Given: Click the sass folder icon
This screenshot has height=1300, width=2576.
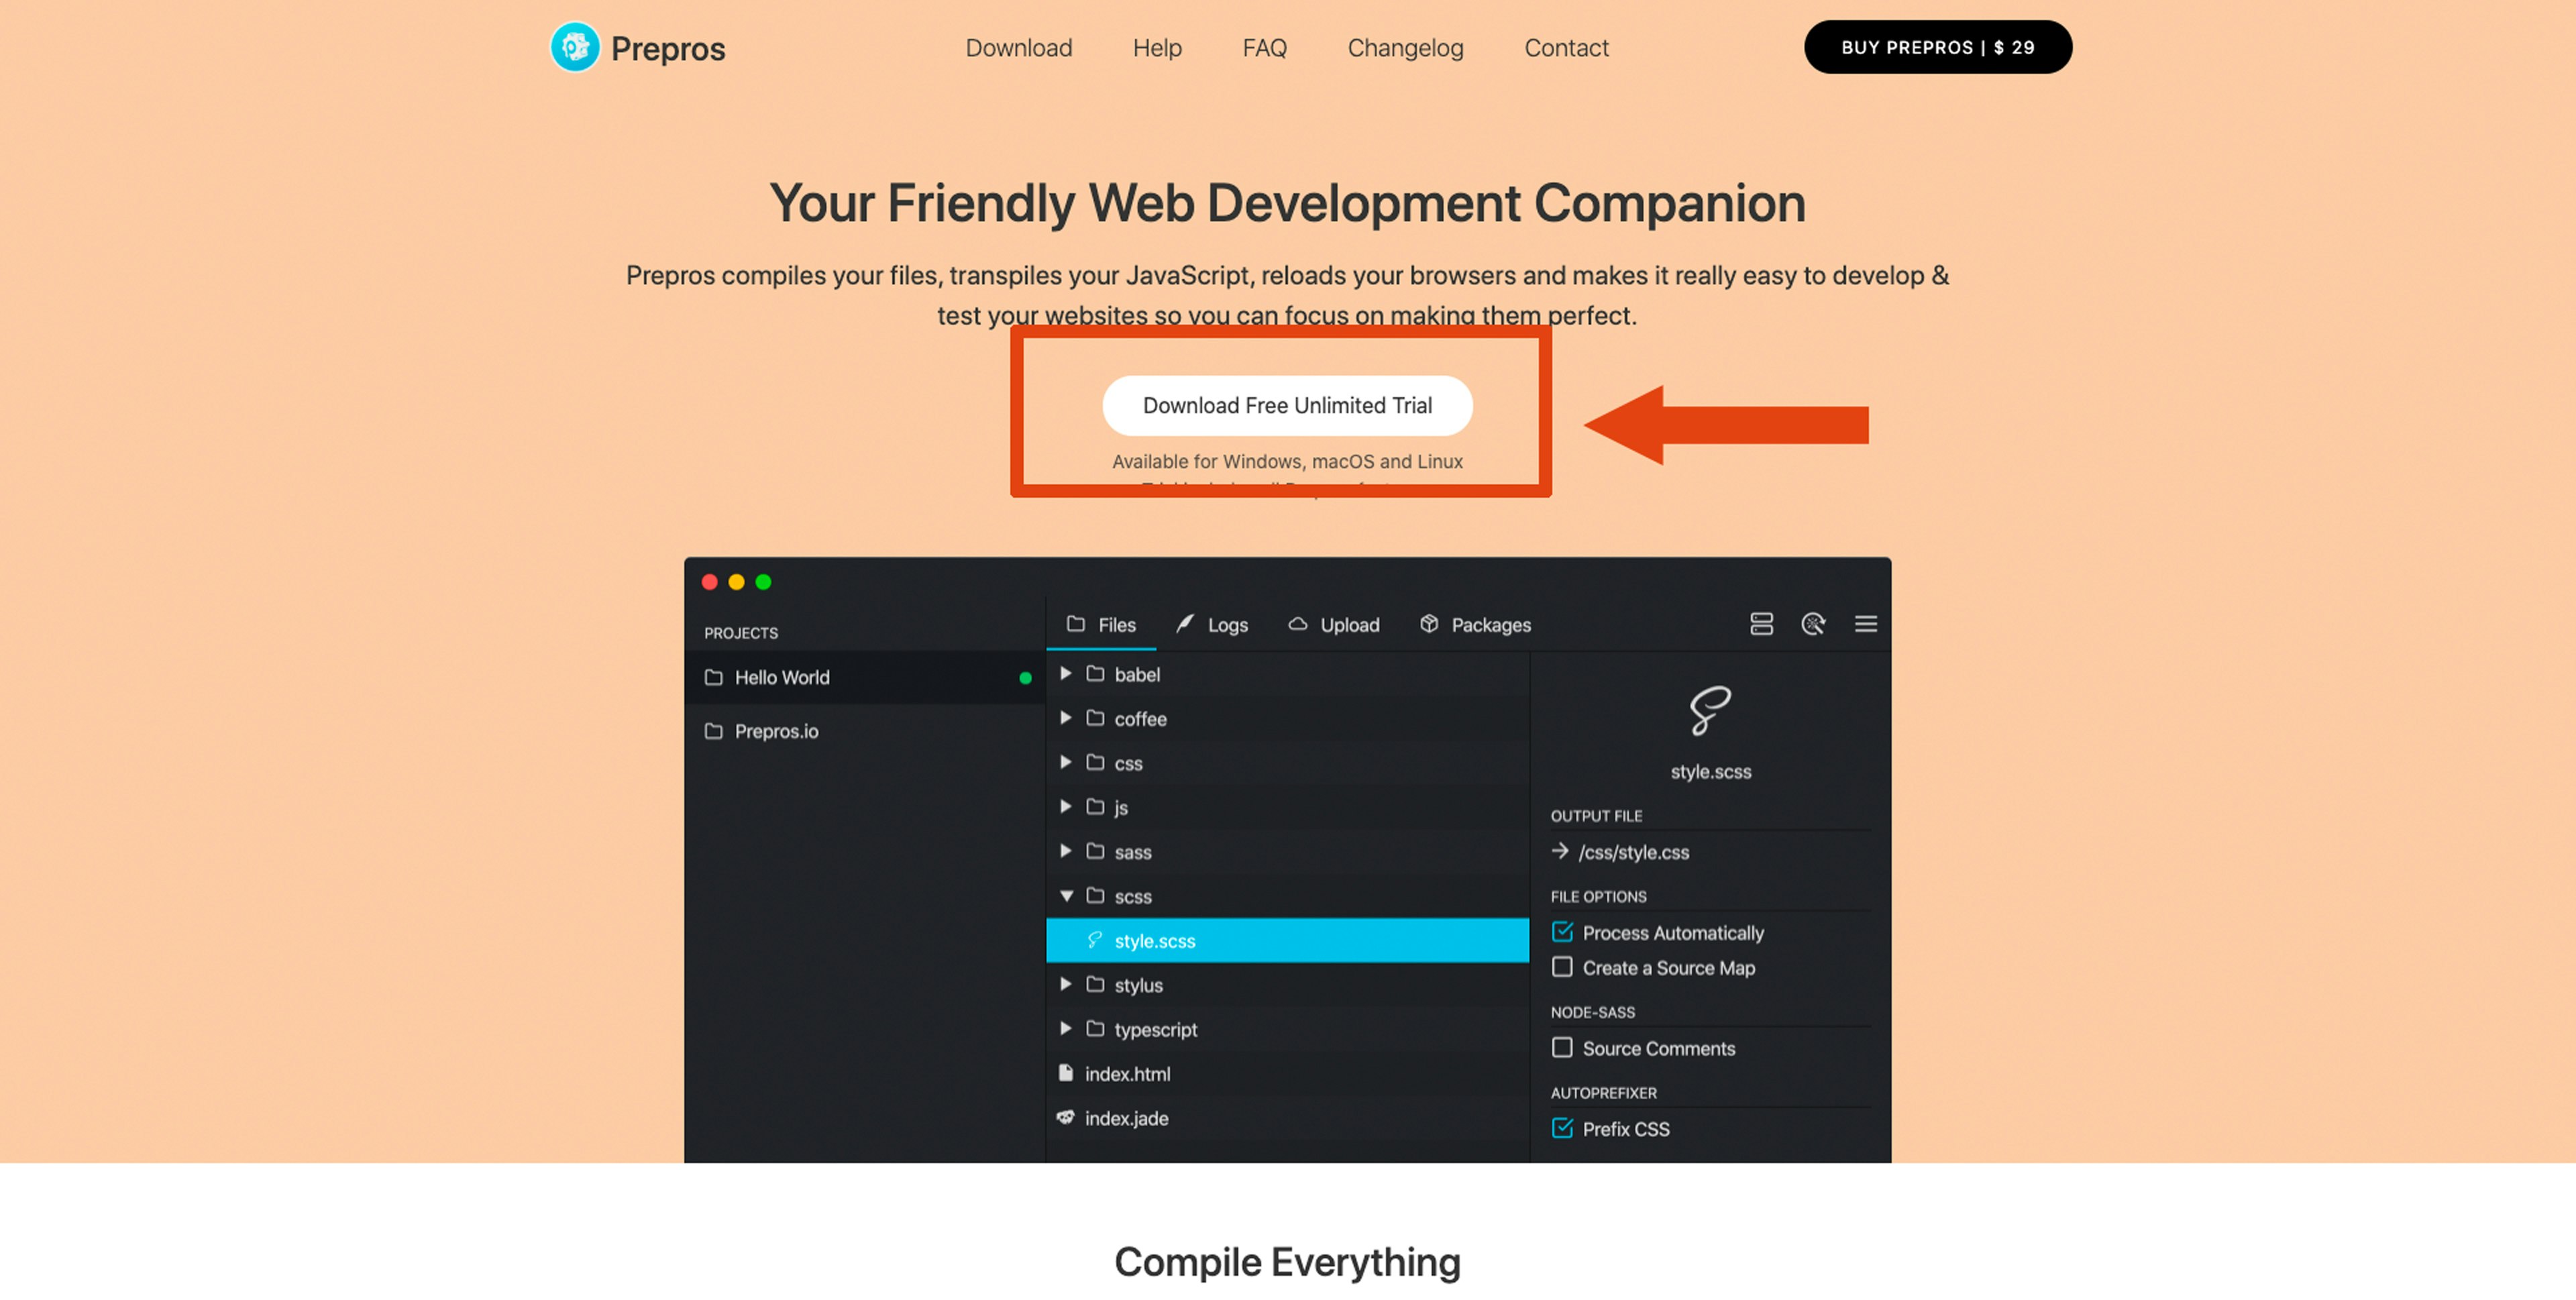Looking at the screenshot, I should 1095,851.
